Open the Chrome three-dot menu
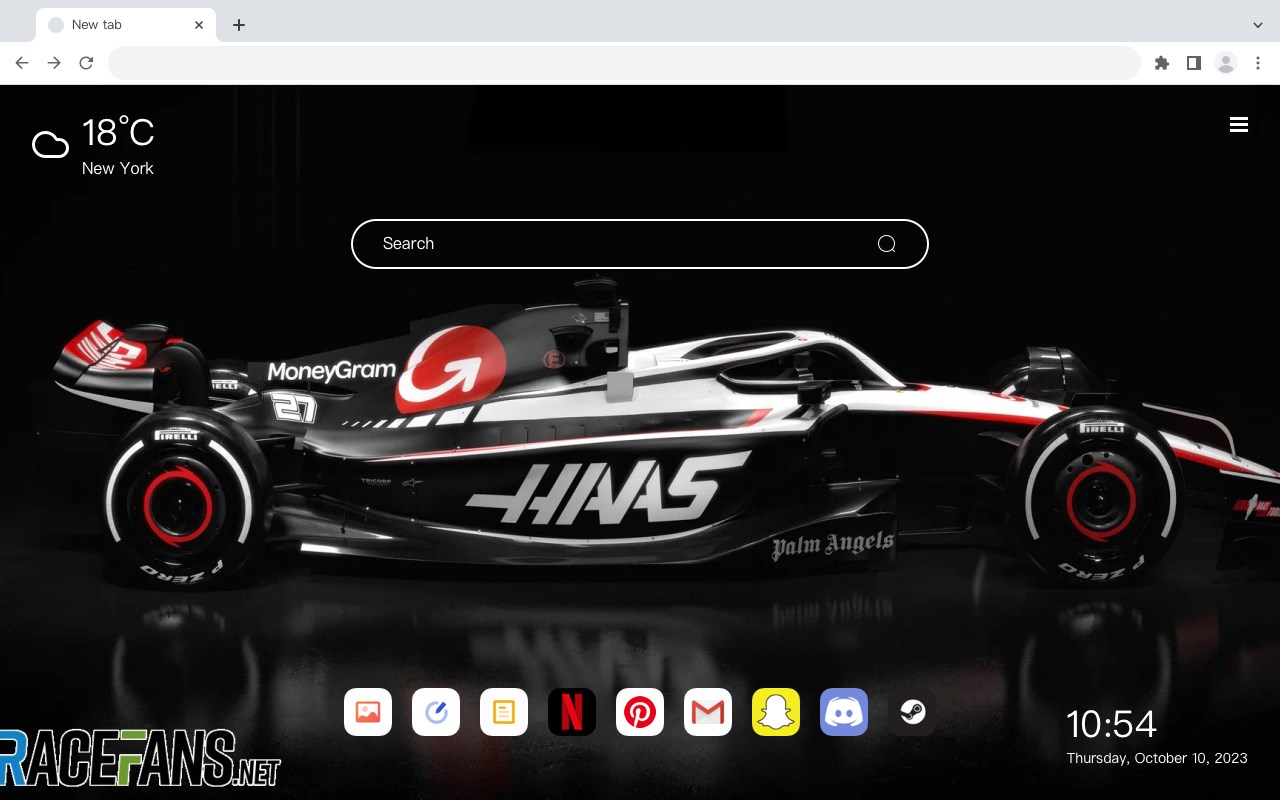 click(1257, 63)
